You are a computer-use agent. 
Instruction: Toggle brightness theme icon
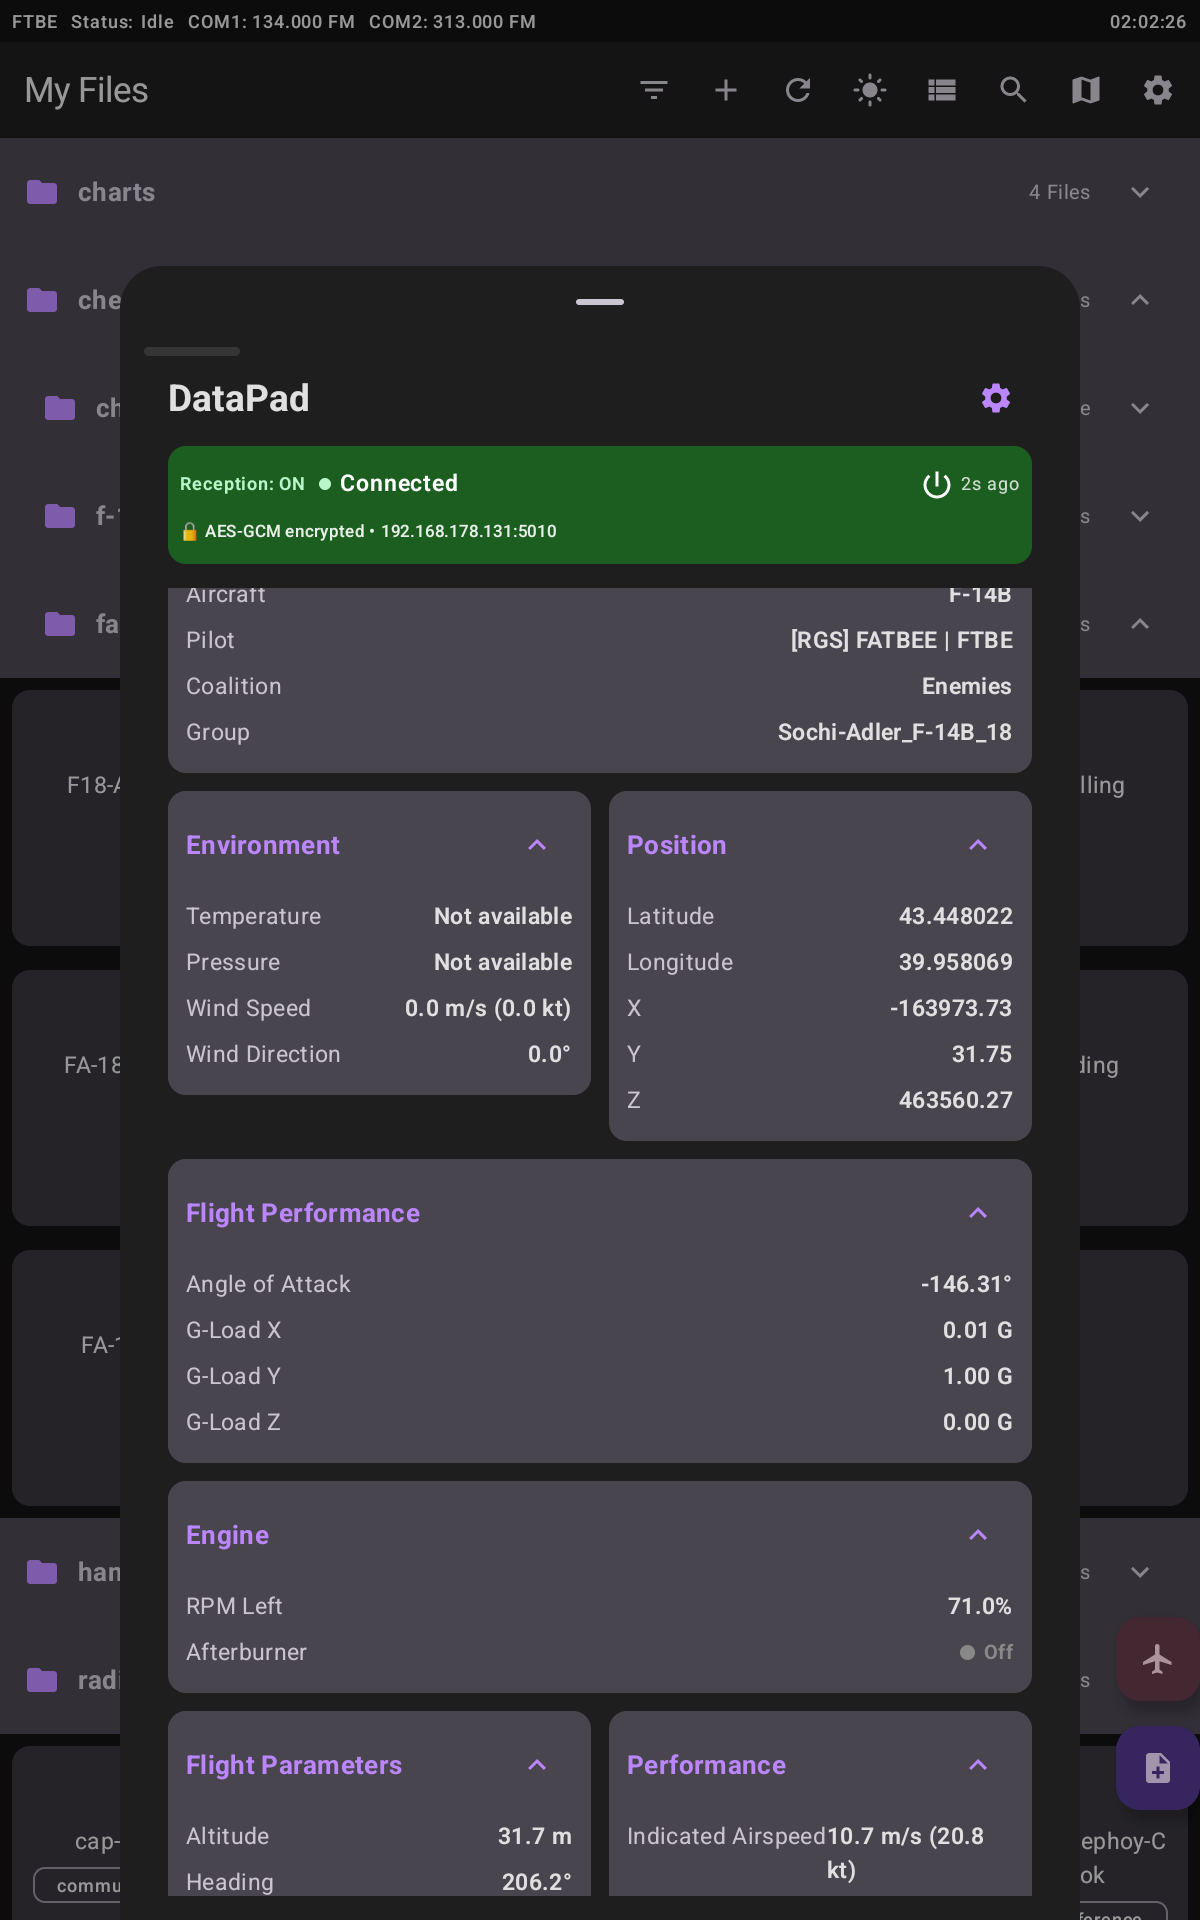point(870,90)
